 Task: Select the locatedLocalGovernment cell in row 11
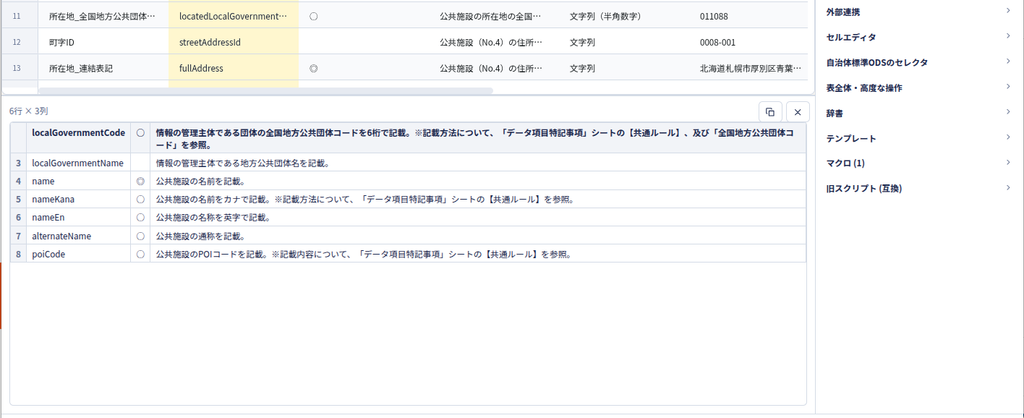coord(234,16)
